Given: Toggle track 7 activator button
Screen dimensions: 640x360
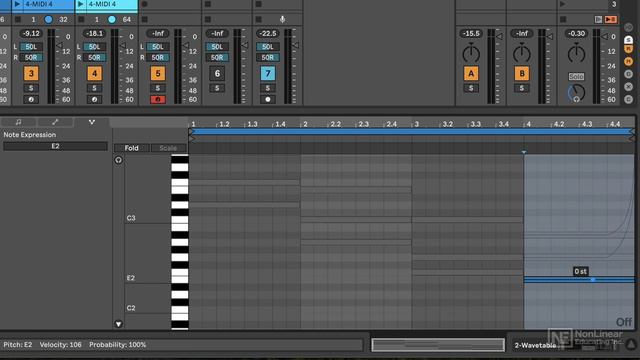Looking at the screenshot, I should click(268, 73).
